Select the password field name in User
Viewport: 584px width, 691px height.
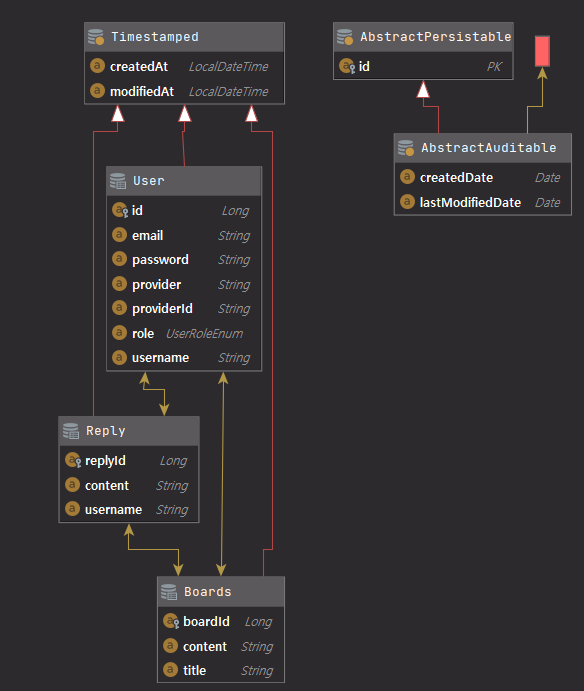pyautogui.click(x=160, y=260)
